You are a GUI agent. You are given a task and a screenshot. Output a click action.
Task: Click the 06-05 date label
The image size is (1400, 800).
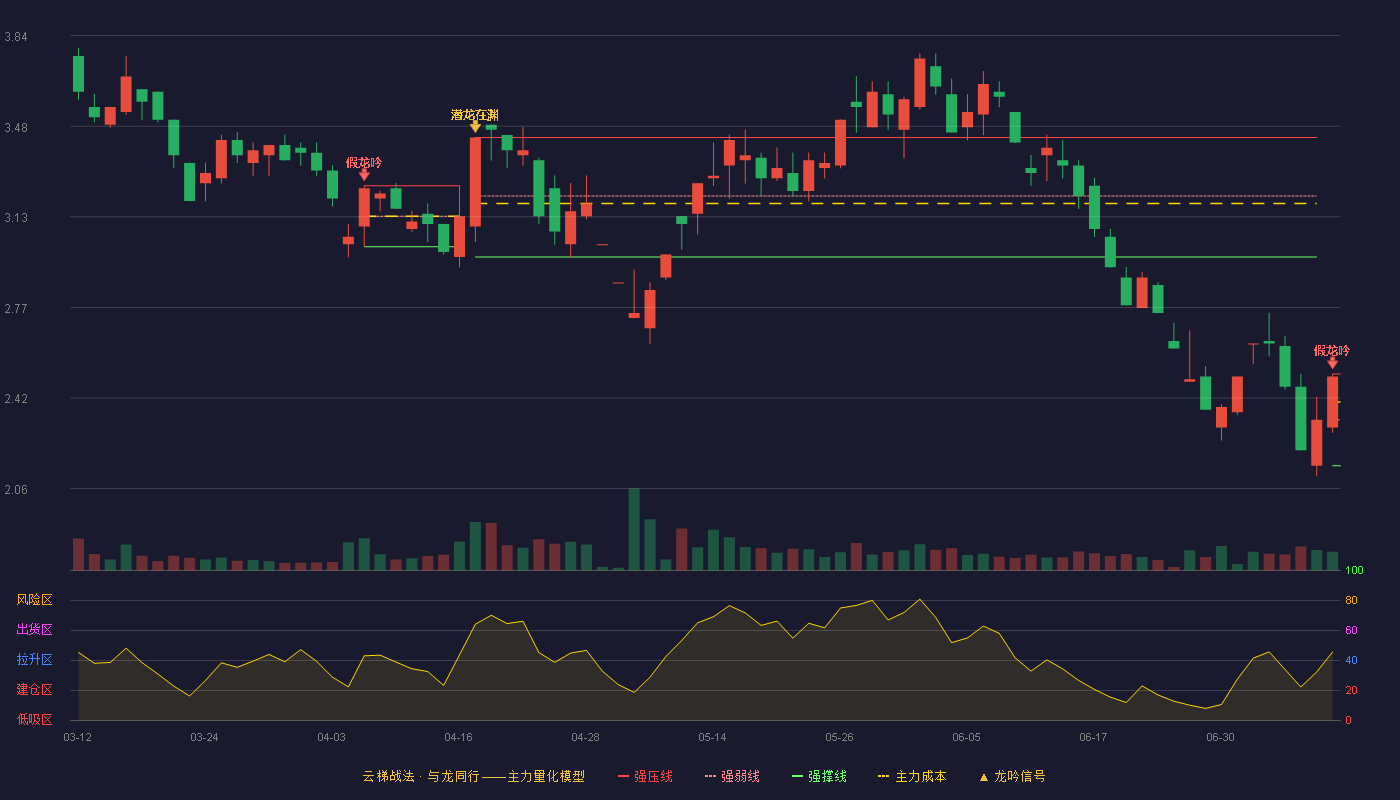click(x=966, y=737)
